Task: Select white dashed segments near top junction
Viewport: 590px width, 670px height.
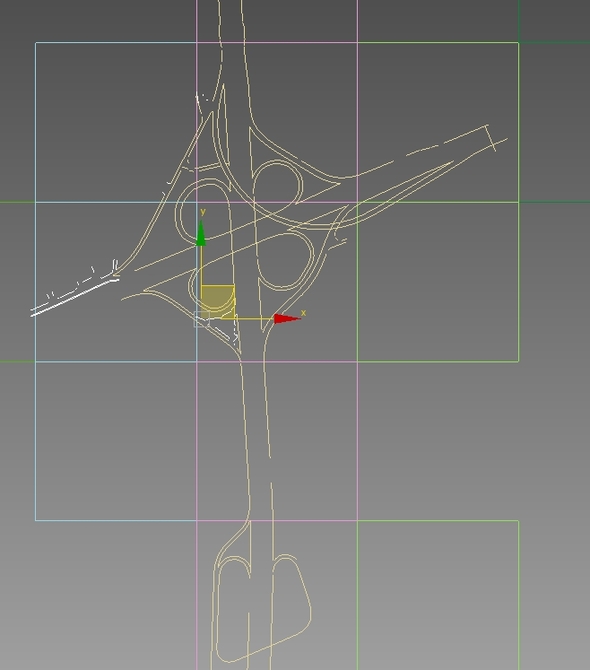Action: click(x=203, y=100)
